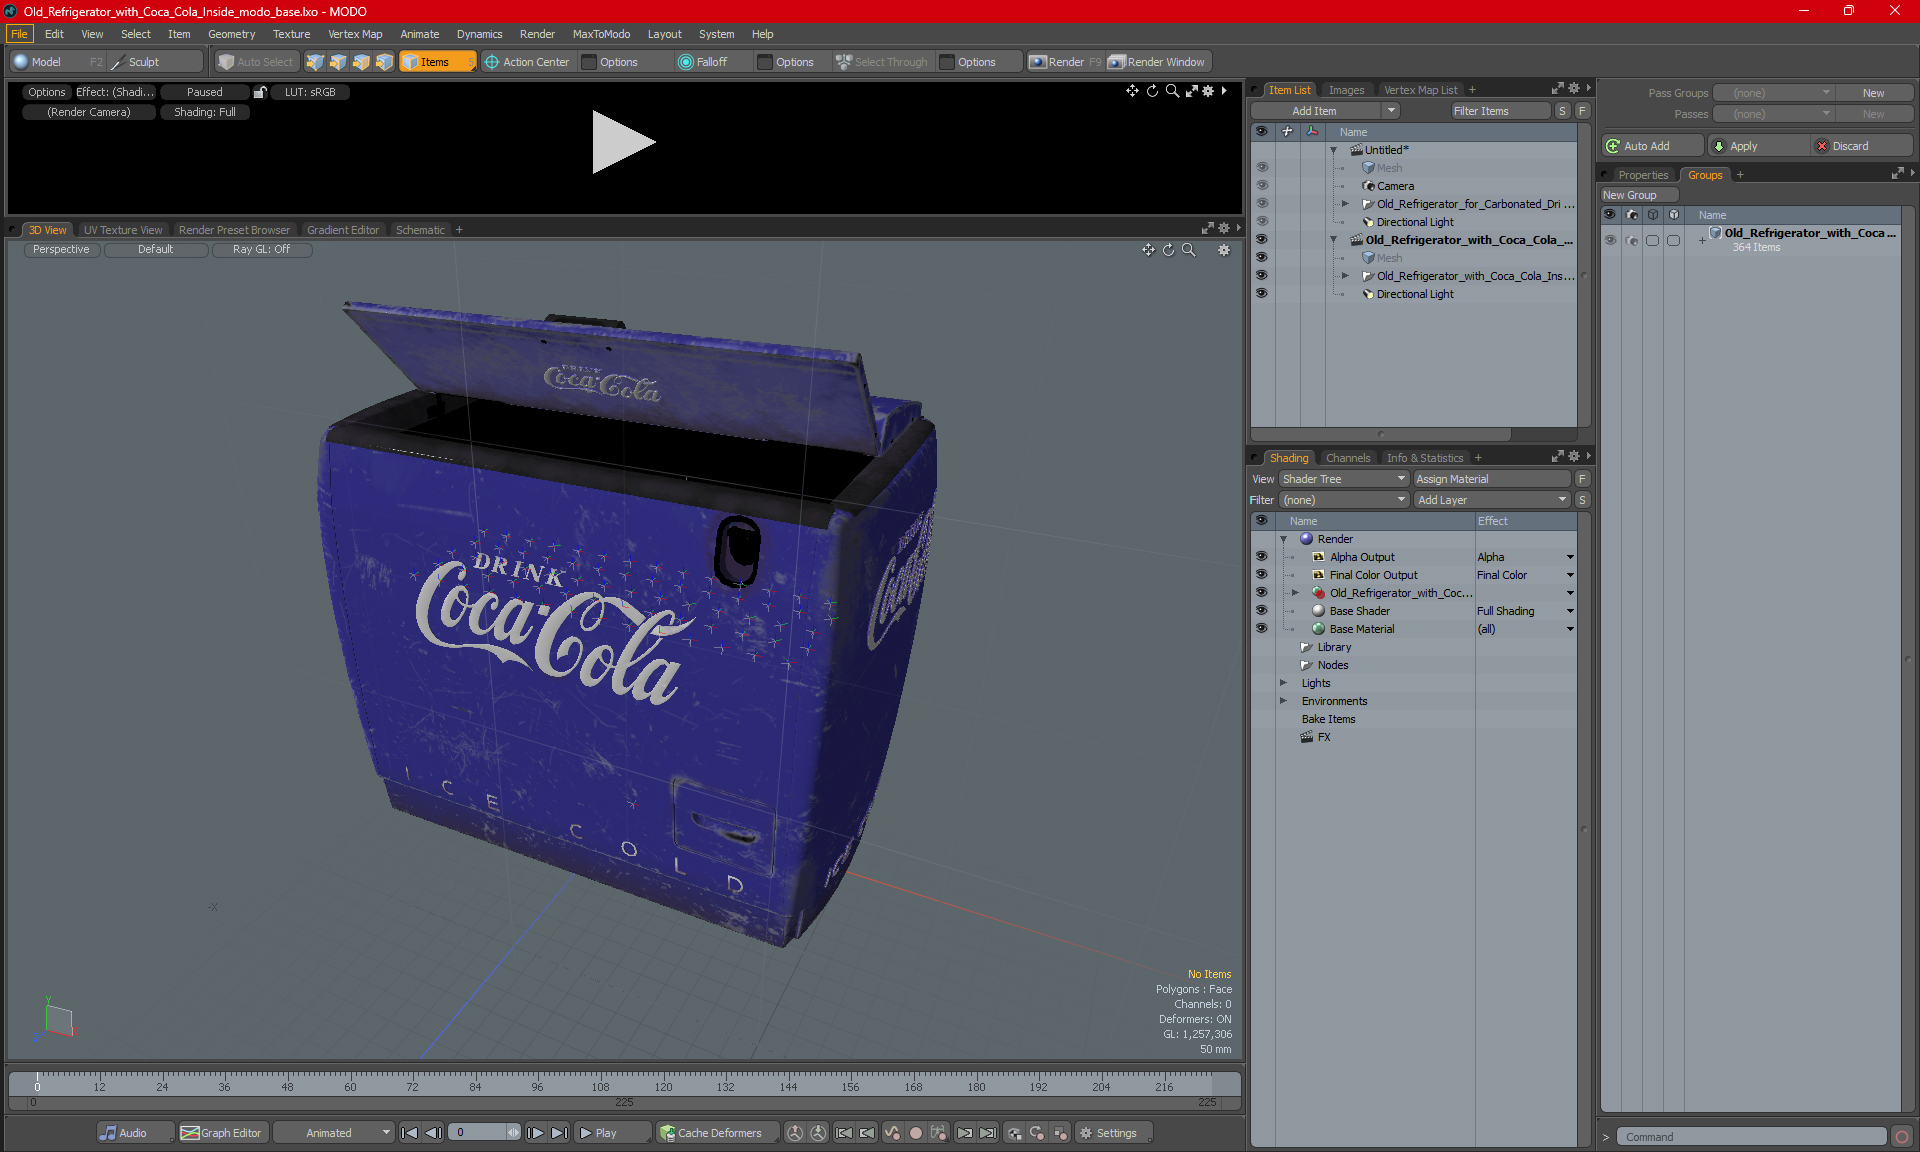Click the Command input field
Viewport: 1920px width, 1152px height.
(x=1754, y=1137)
